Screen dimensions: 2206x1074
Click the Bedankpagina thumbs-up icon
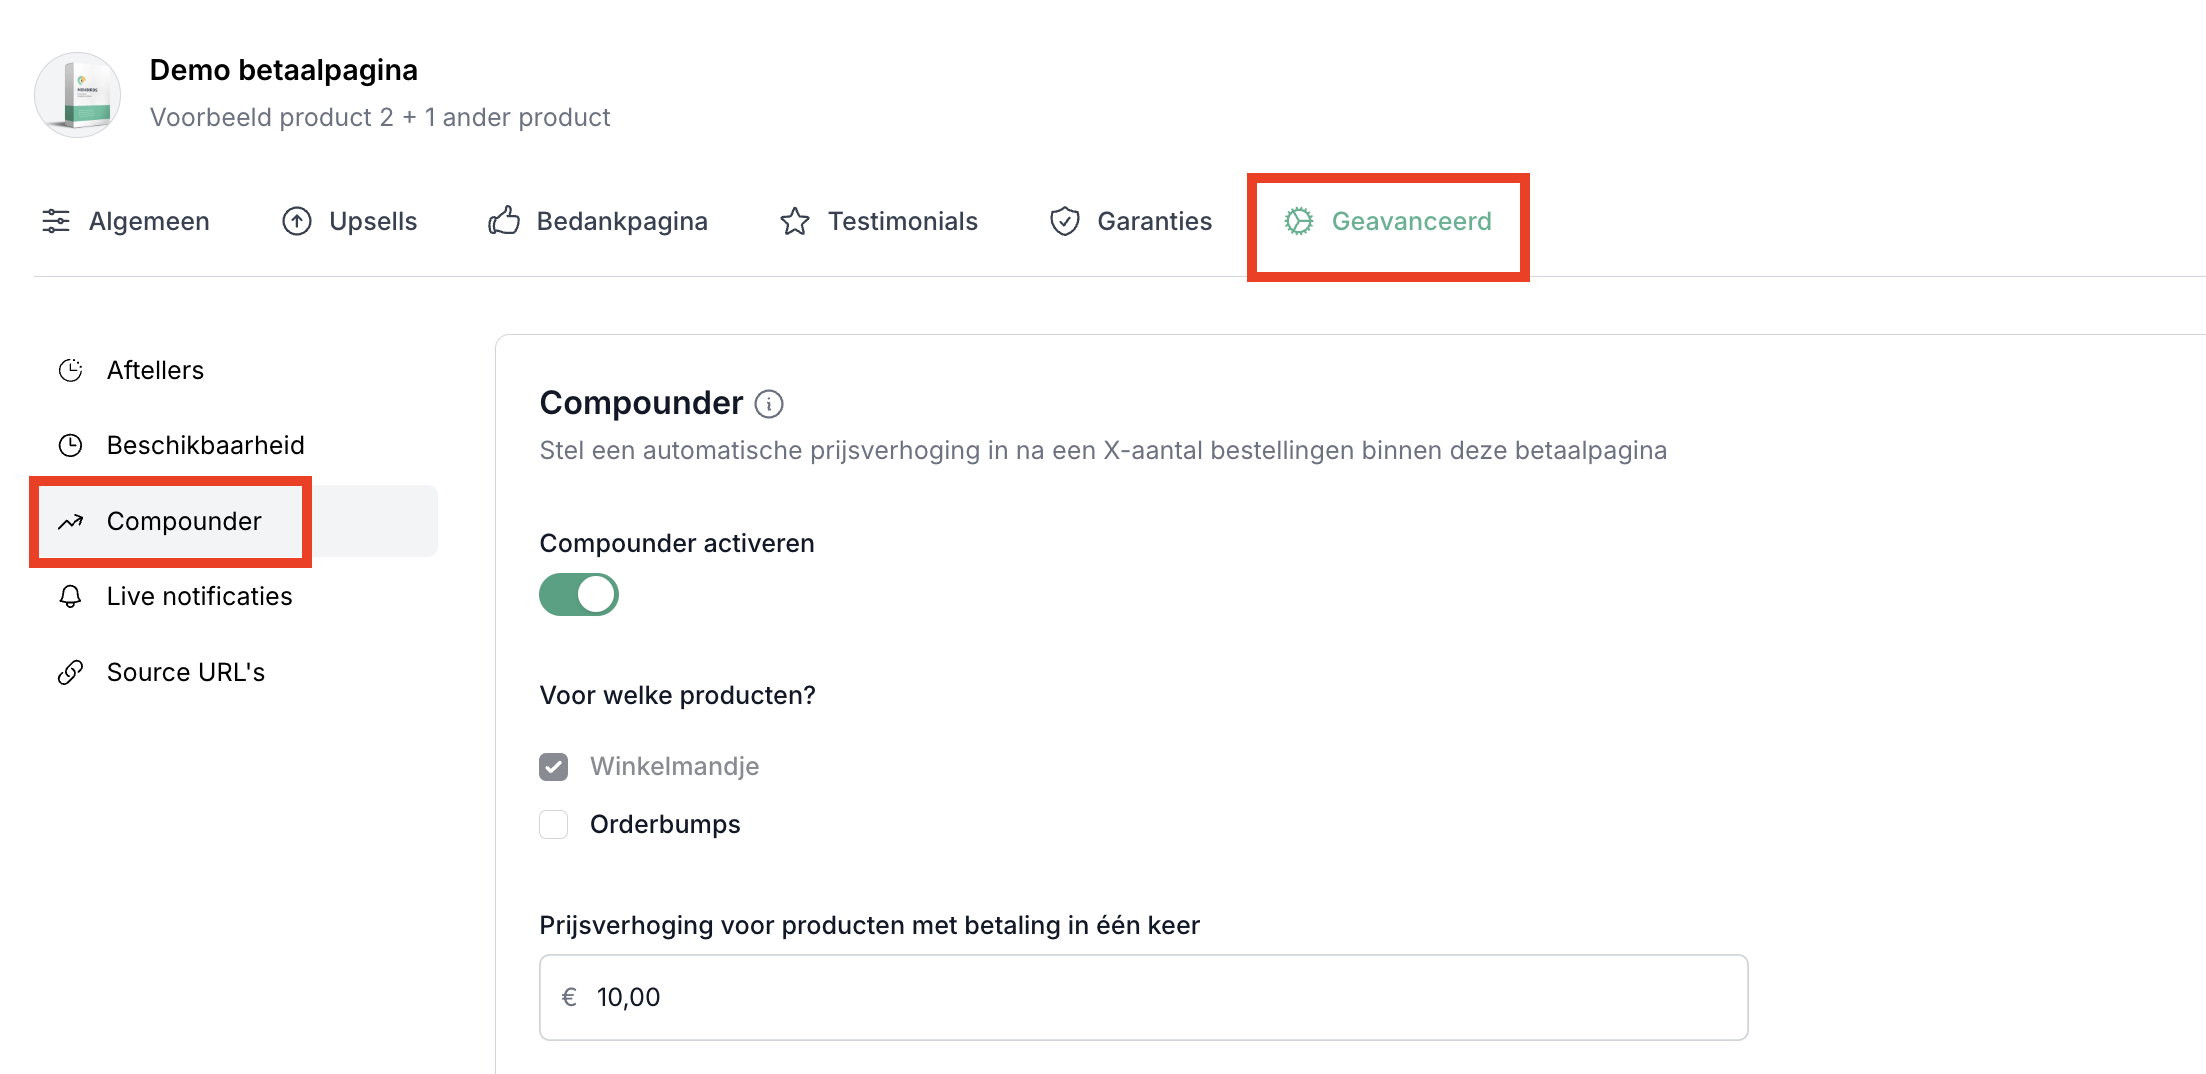point(504,221)
